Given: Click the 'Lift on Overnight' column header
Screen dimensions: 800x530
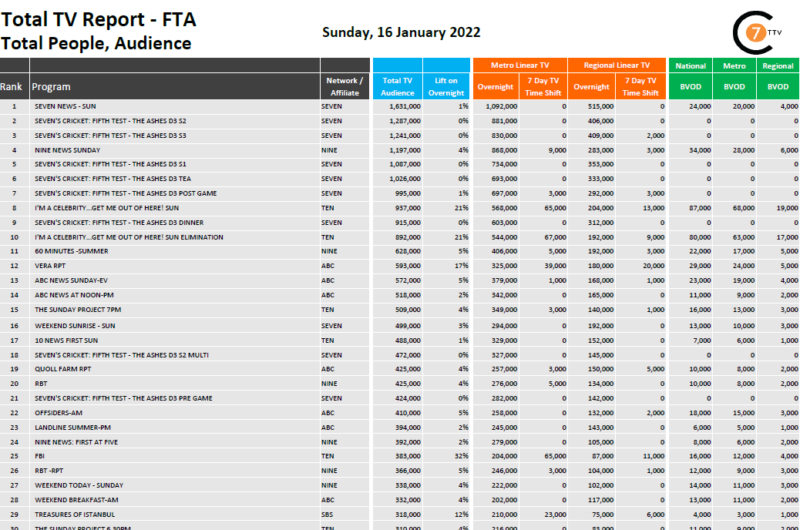Looking at the screenshot, I should (x=446, y=86).
